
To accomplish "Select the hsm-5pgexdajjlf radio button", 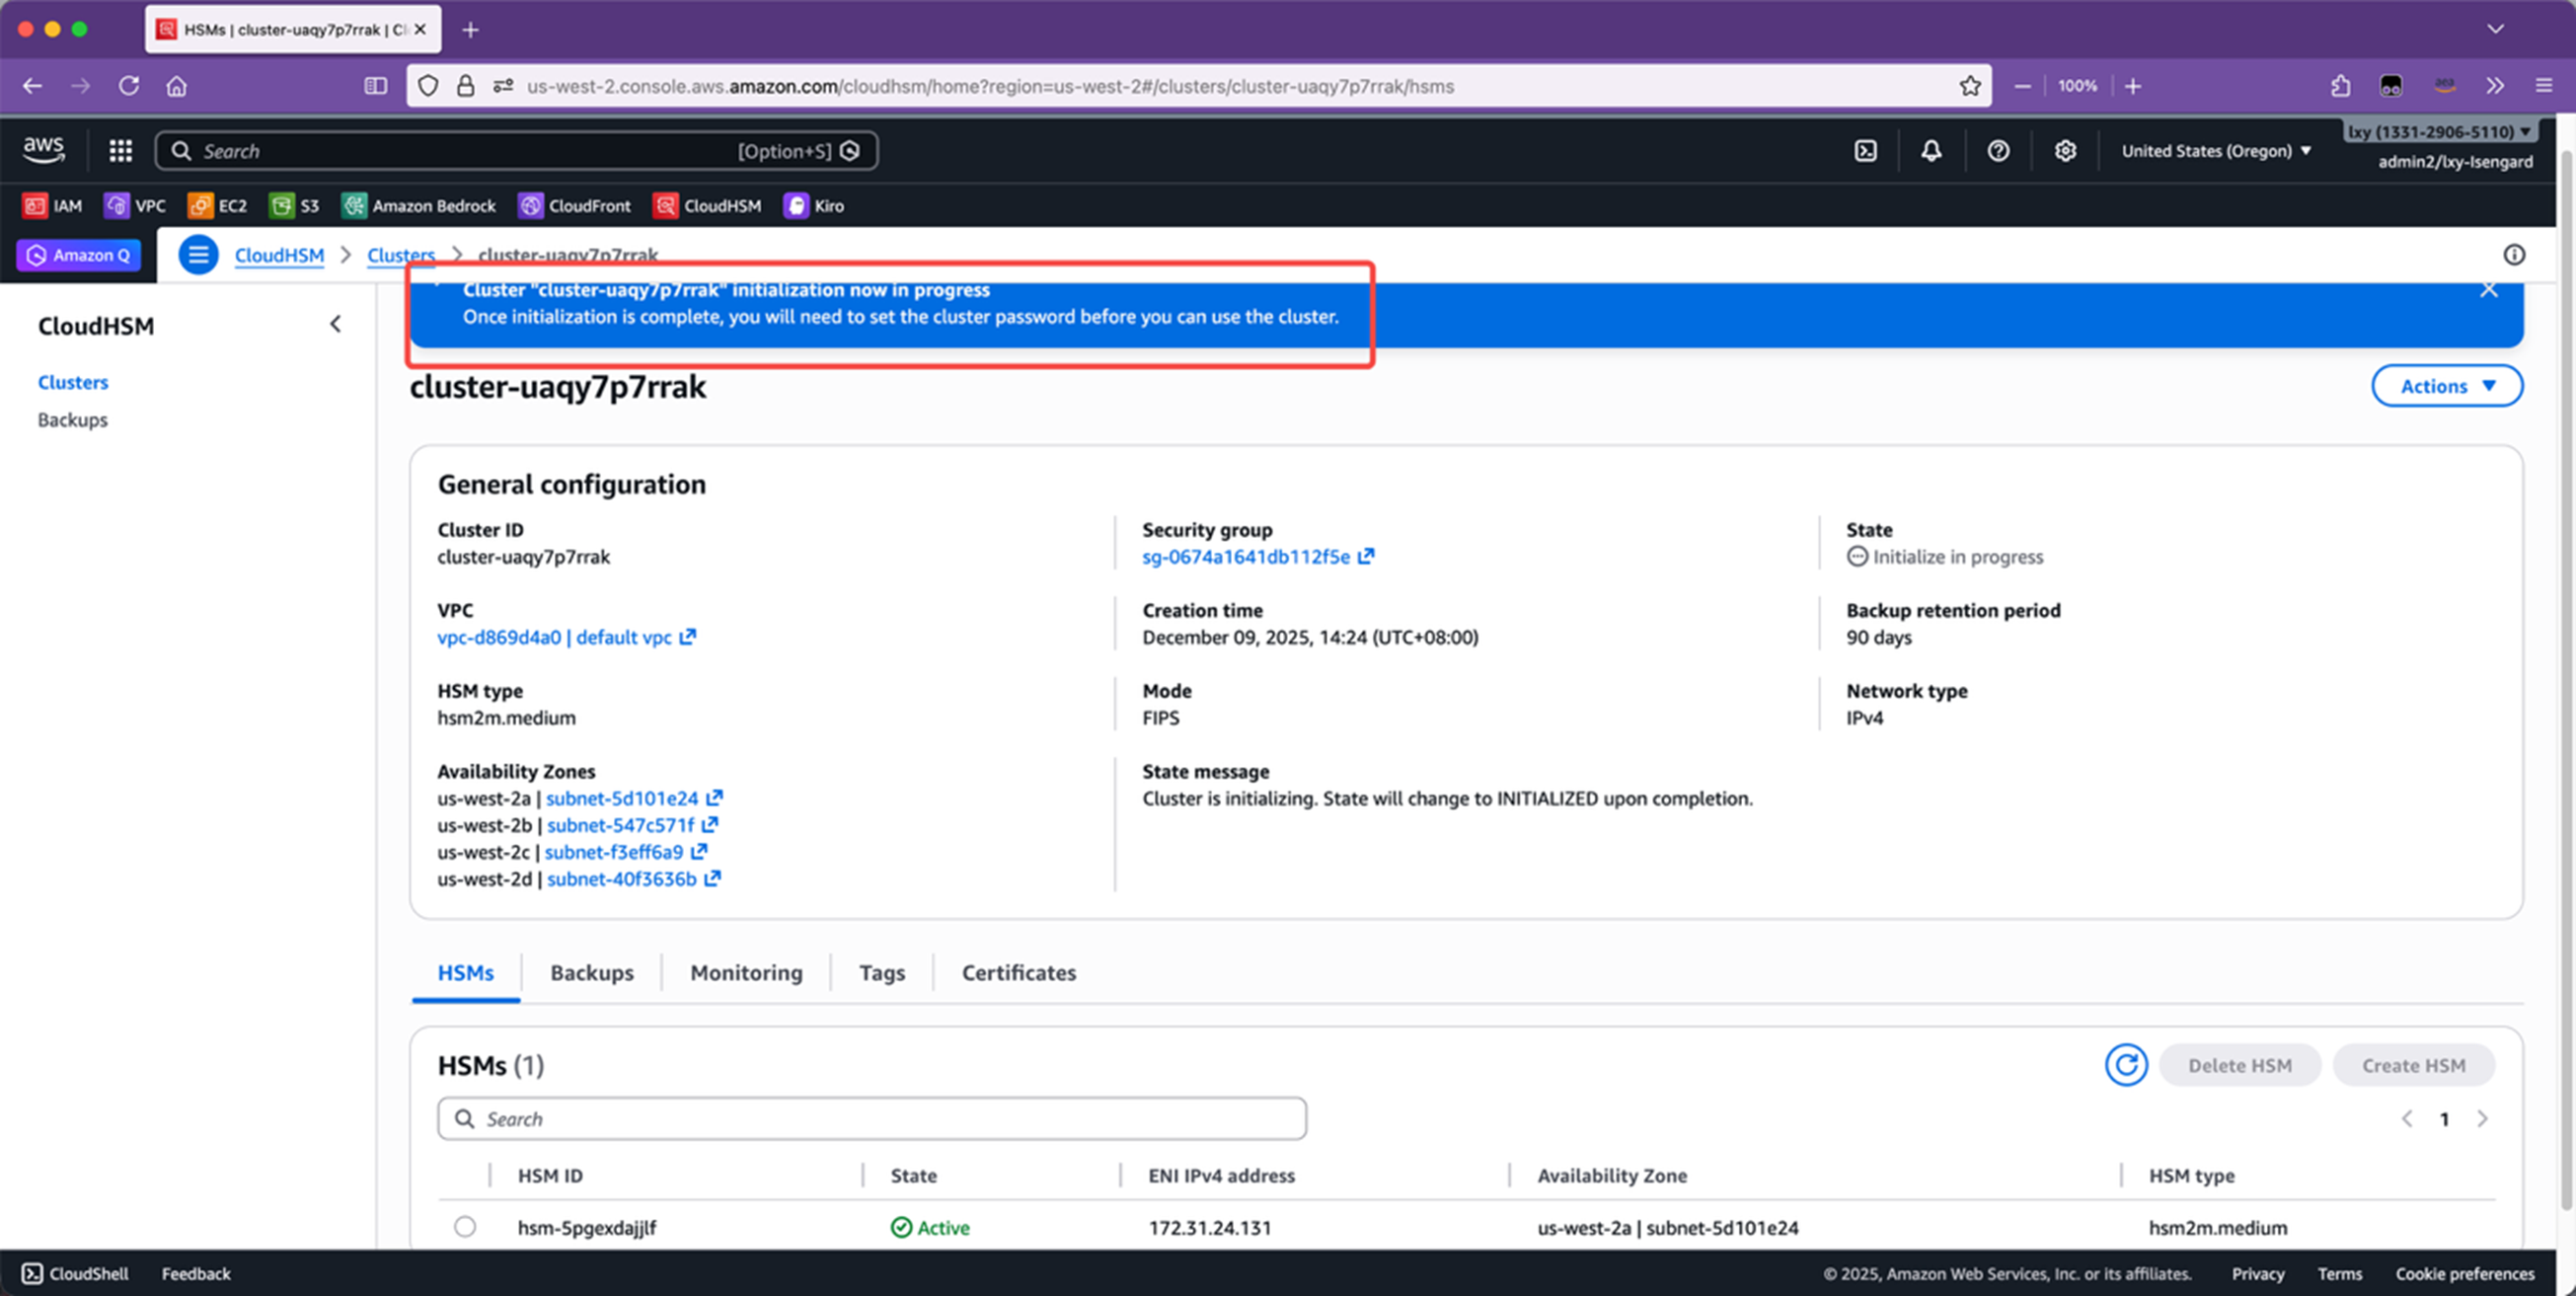I will click(465, 1227).
